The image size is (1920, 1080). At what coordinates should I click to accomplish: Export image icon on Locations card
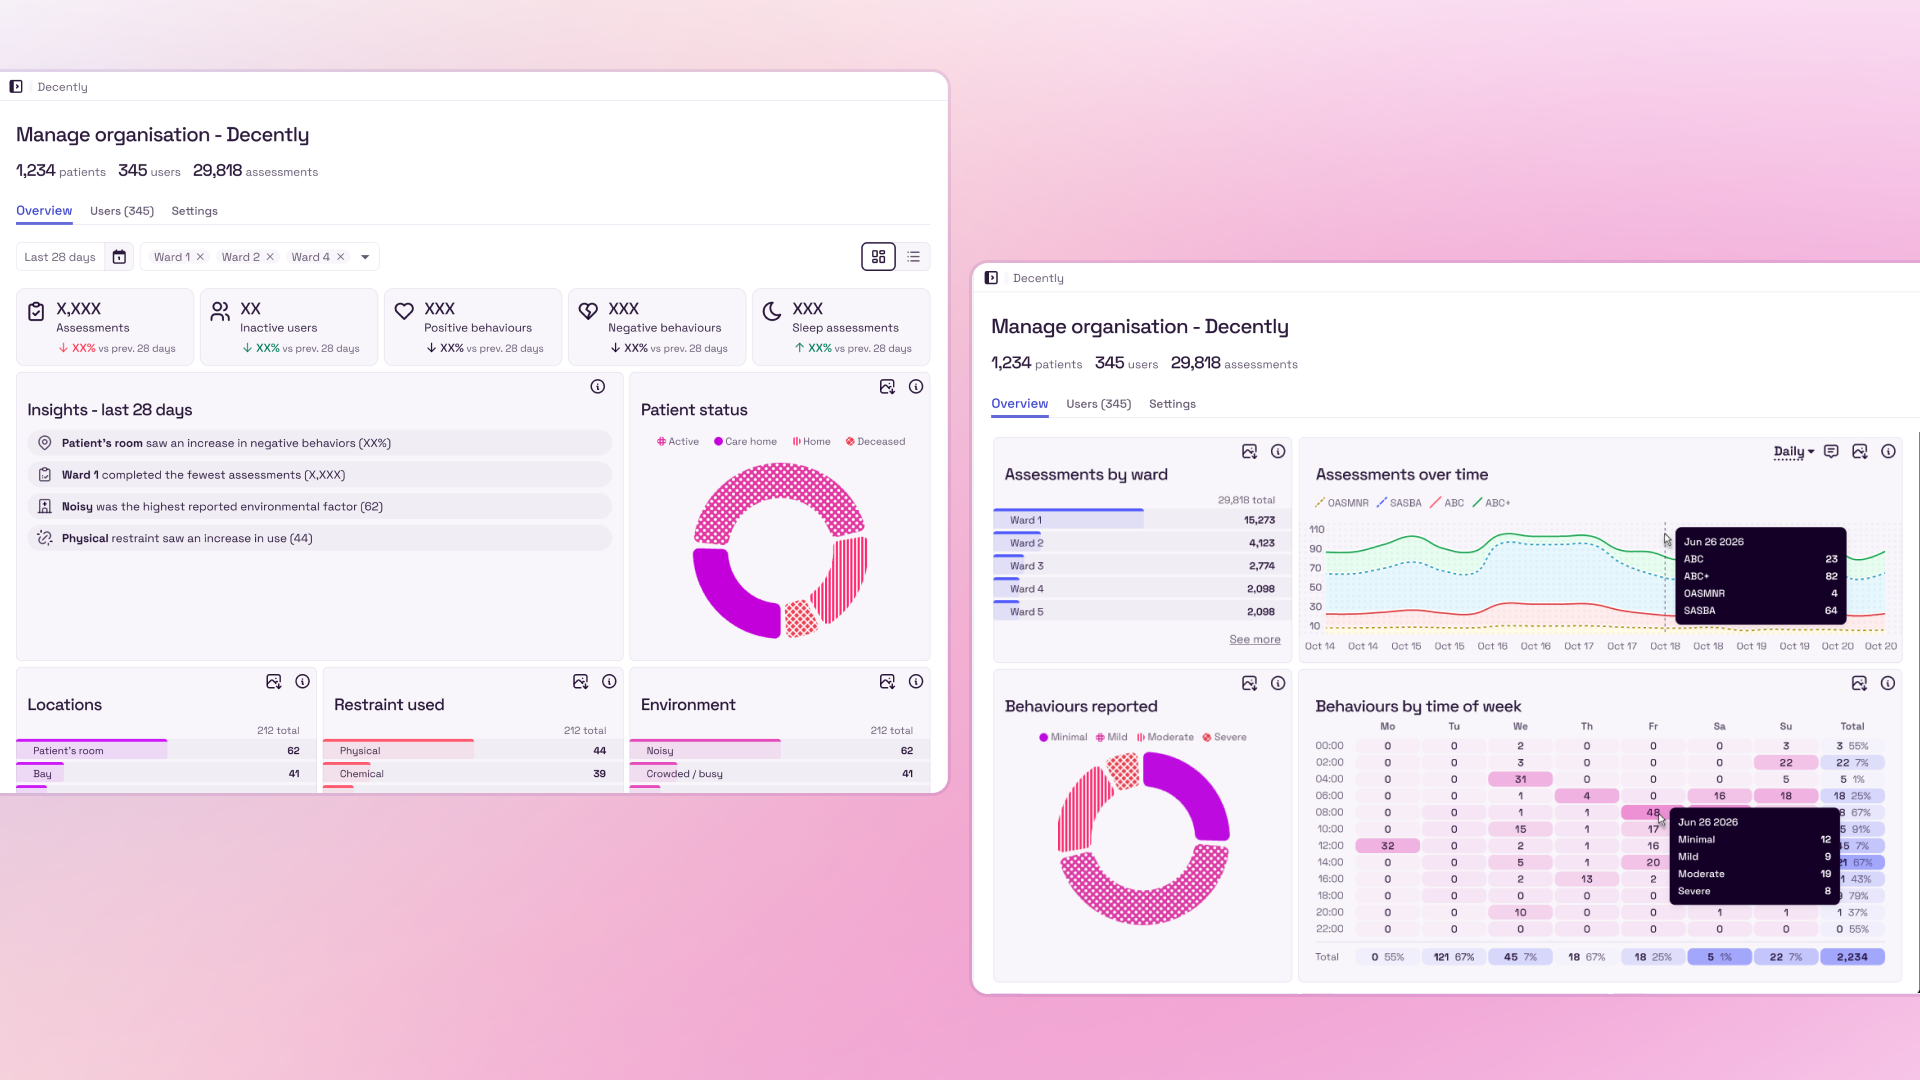click(273, 682)
